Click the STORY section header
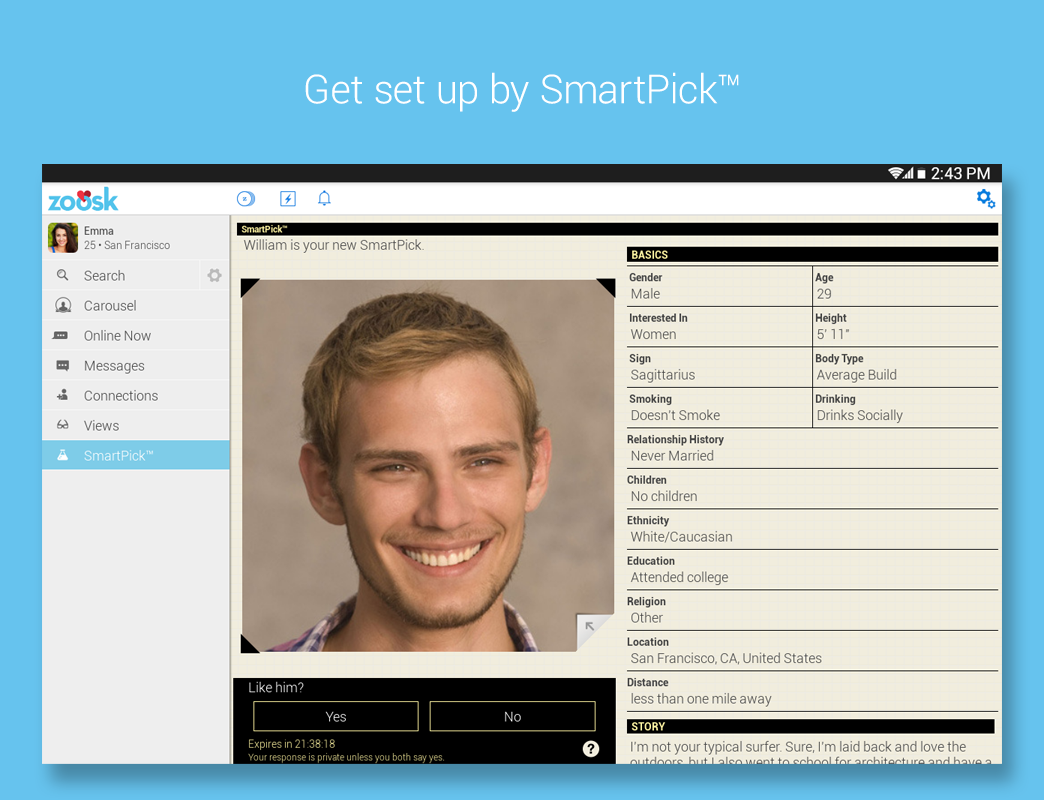The width and height of the screenshot is (1044, 800). tap(811, 726)
